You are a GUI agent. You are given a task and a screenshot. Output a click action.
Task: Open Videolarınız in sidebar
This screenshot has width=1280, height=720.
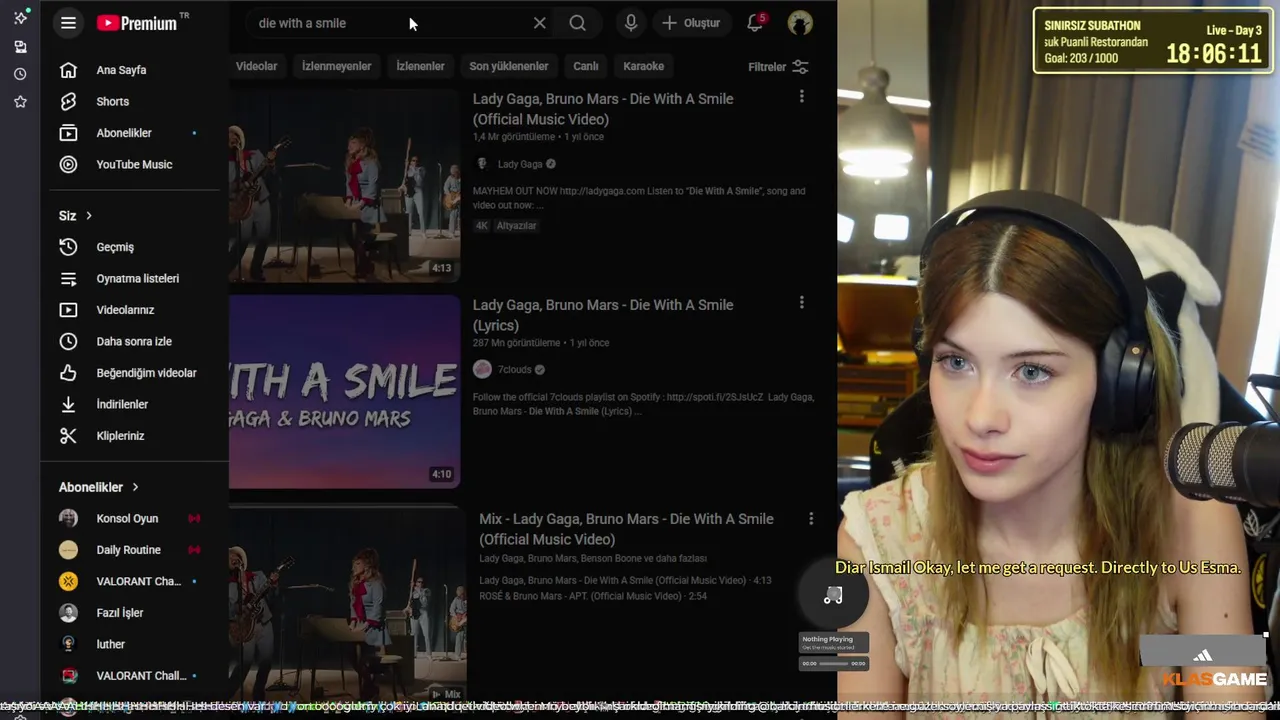point(134,310)
